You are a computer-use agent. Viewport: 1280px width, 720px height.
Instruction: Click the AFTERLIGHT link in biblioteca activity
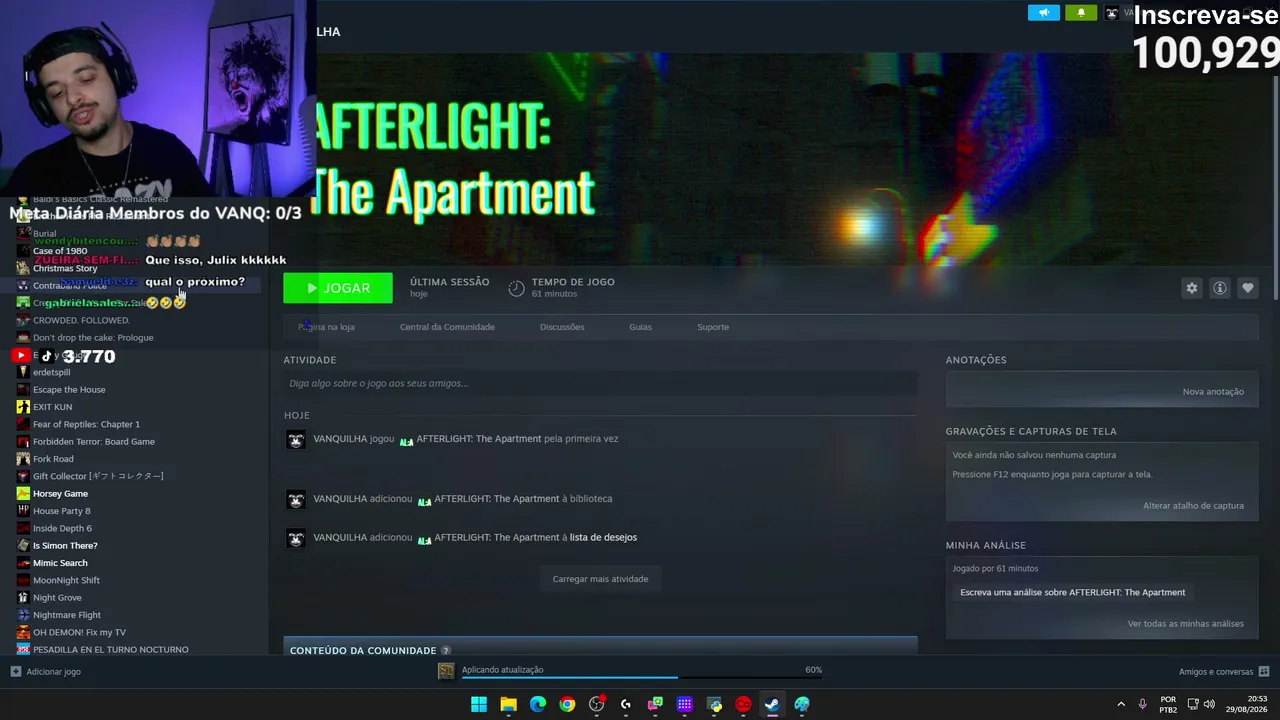point(496,498)
